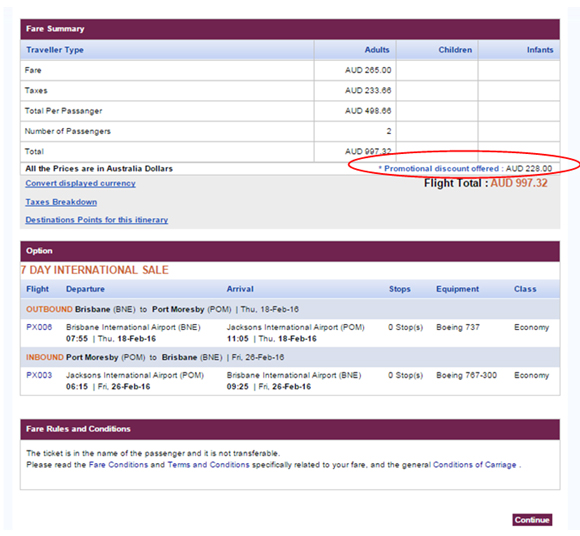The height and width of the screenshot is (536, 580).
Task: Open the Taxes Breakdown link
Action: tap(61, 202)
